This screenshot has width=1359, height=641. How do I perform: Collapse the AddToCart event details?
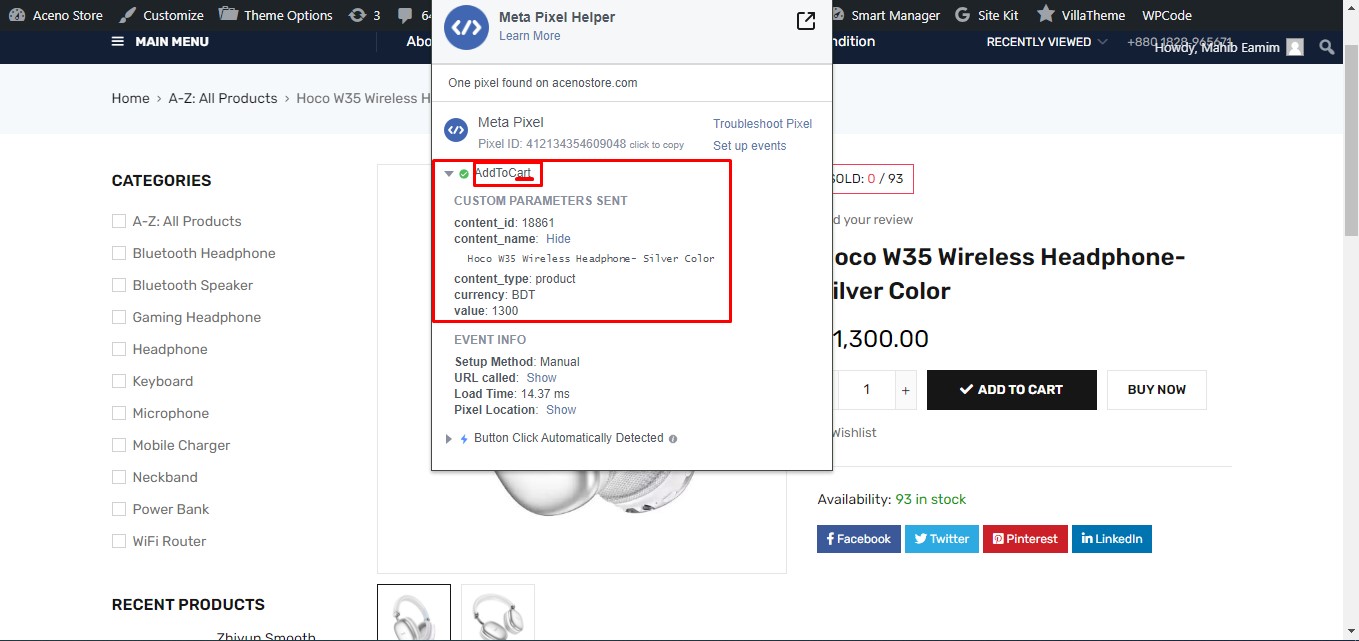(x=449, y=174)
